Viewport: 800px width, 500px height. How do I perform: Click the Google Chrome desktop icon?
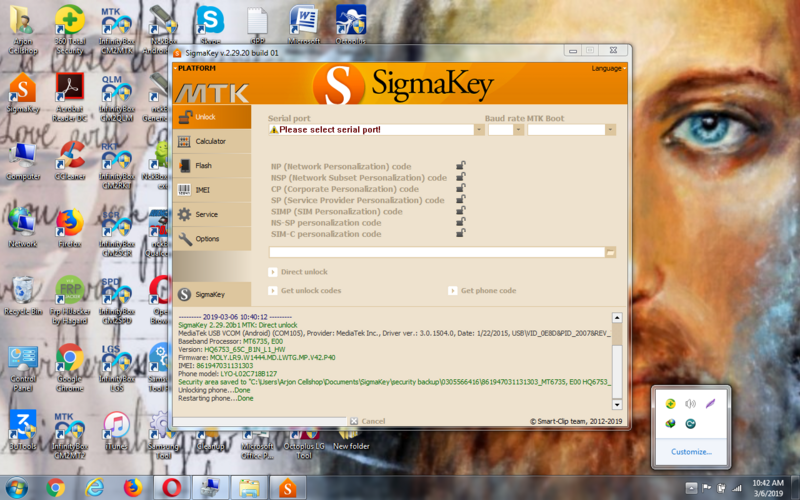click(70, 368)
